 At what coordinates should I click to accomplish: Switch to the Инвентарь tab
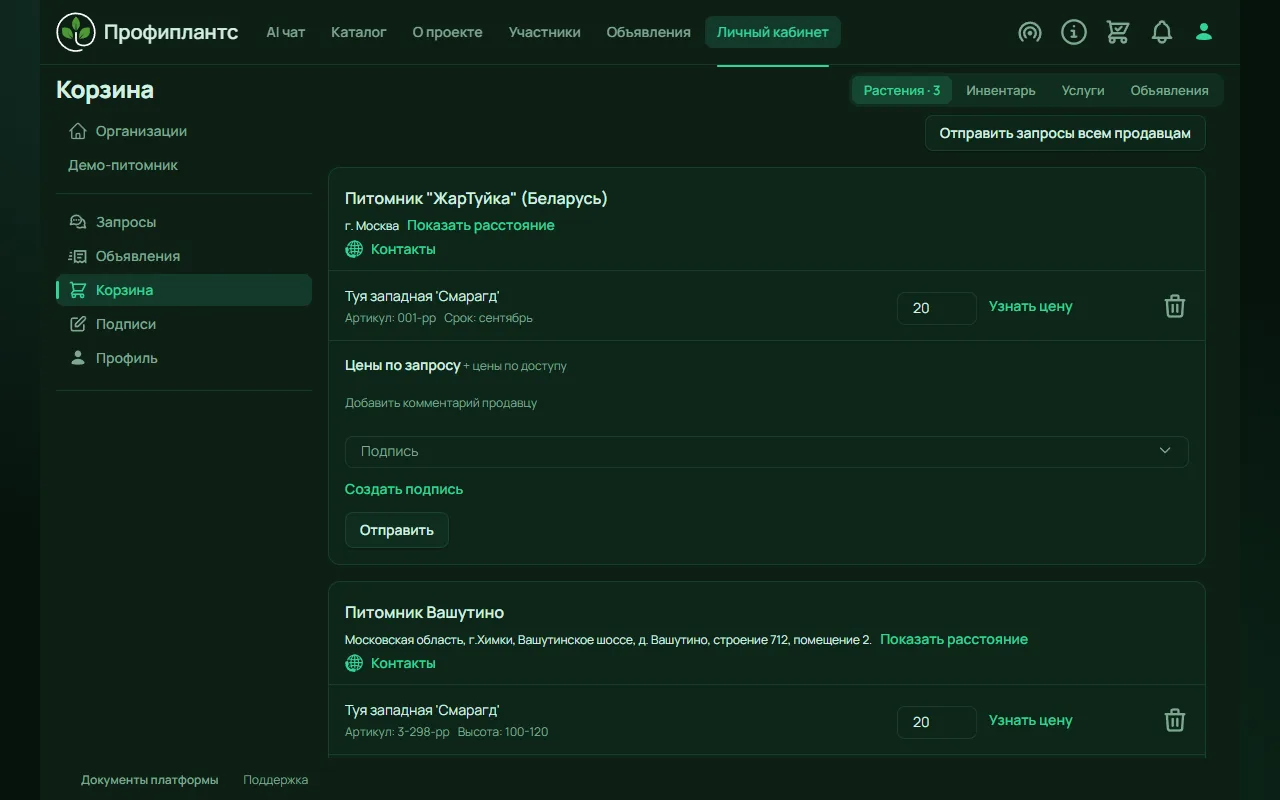tap(1001, 90)
